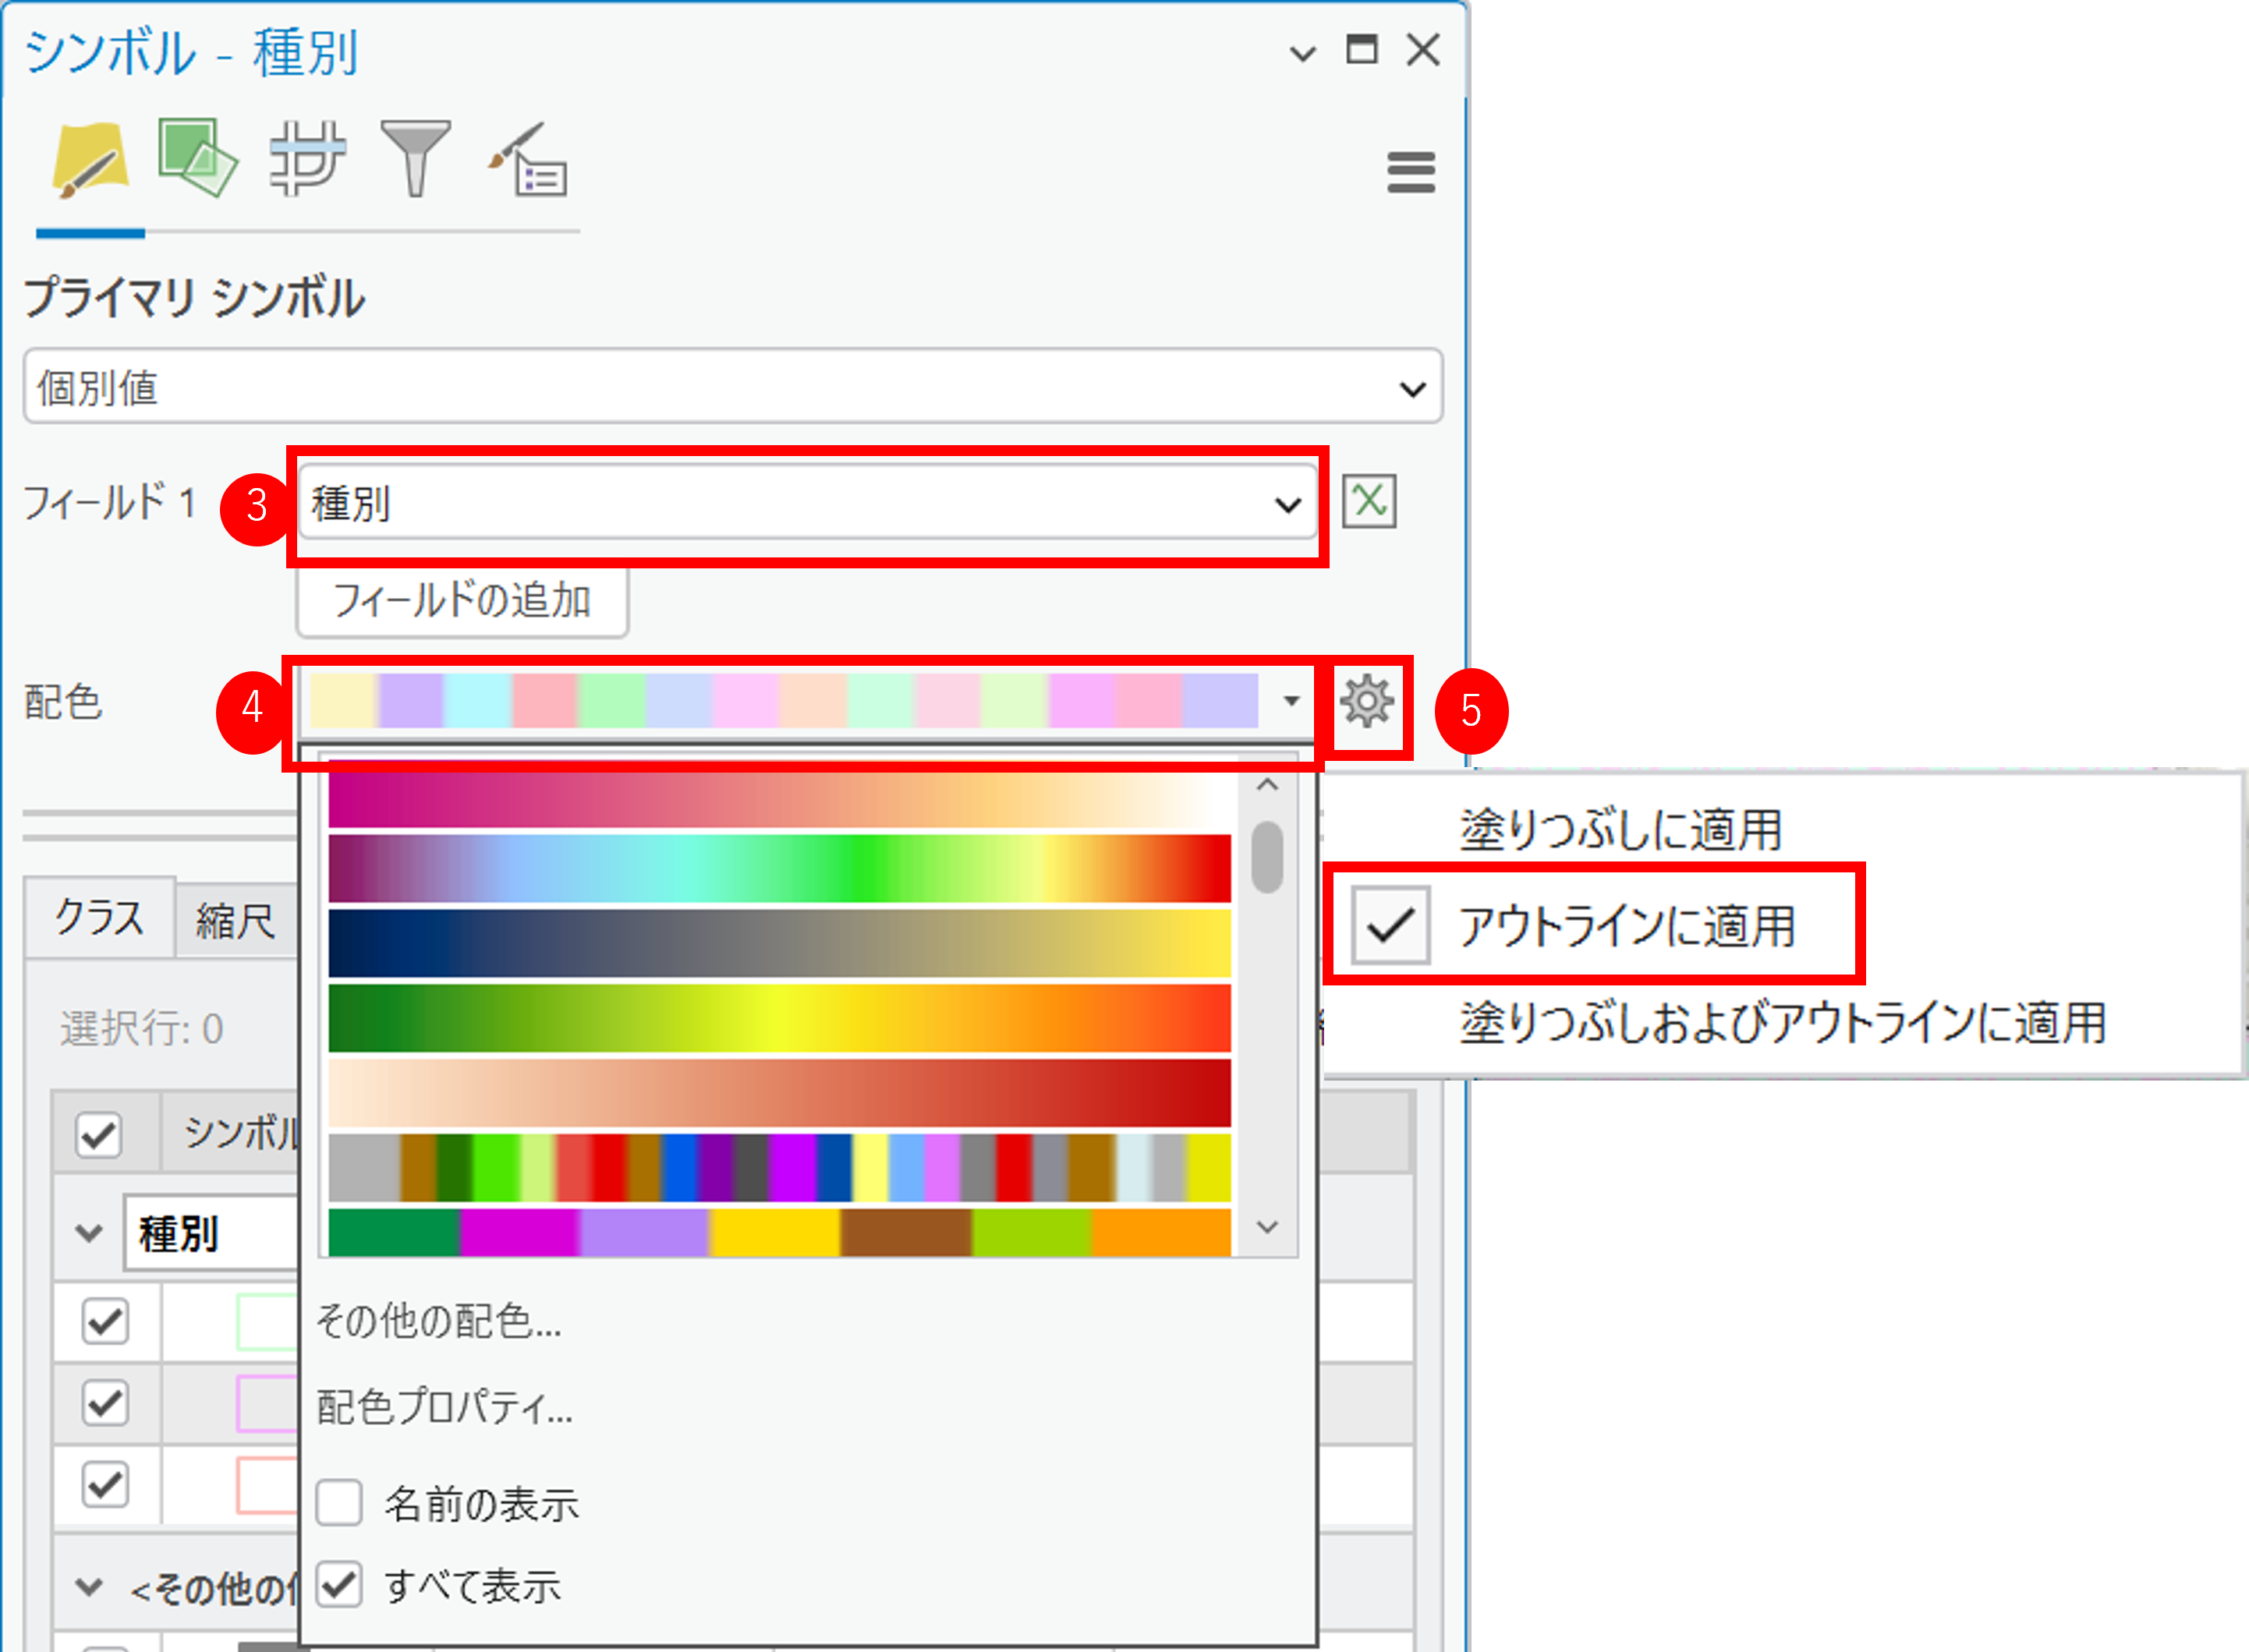The image size is (2249, 1652).
Task: Open the display filters funnel icon
Action: (415, 158)
